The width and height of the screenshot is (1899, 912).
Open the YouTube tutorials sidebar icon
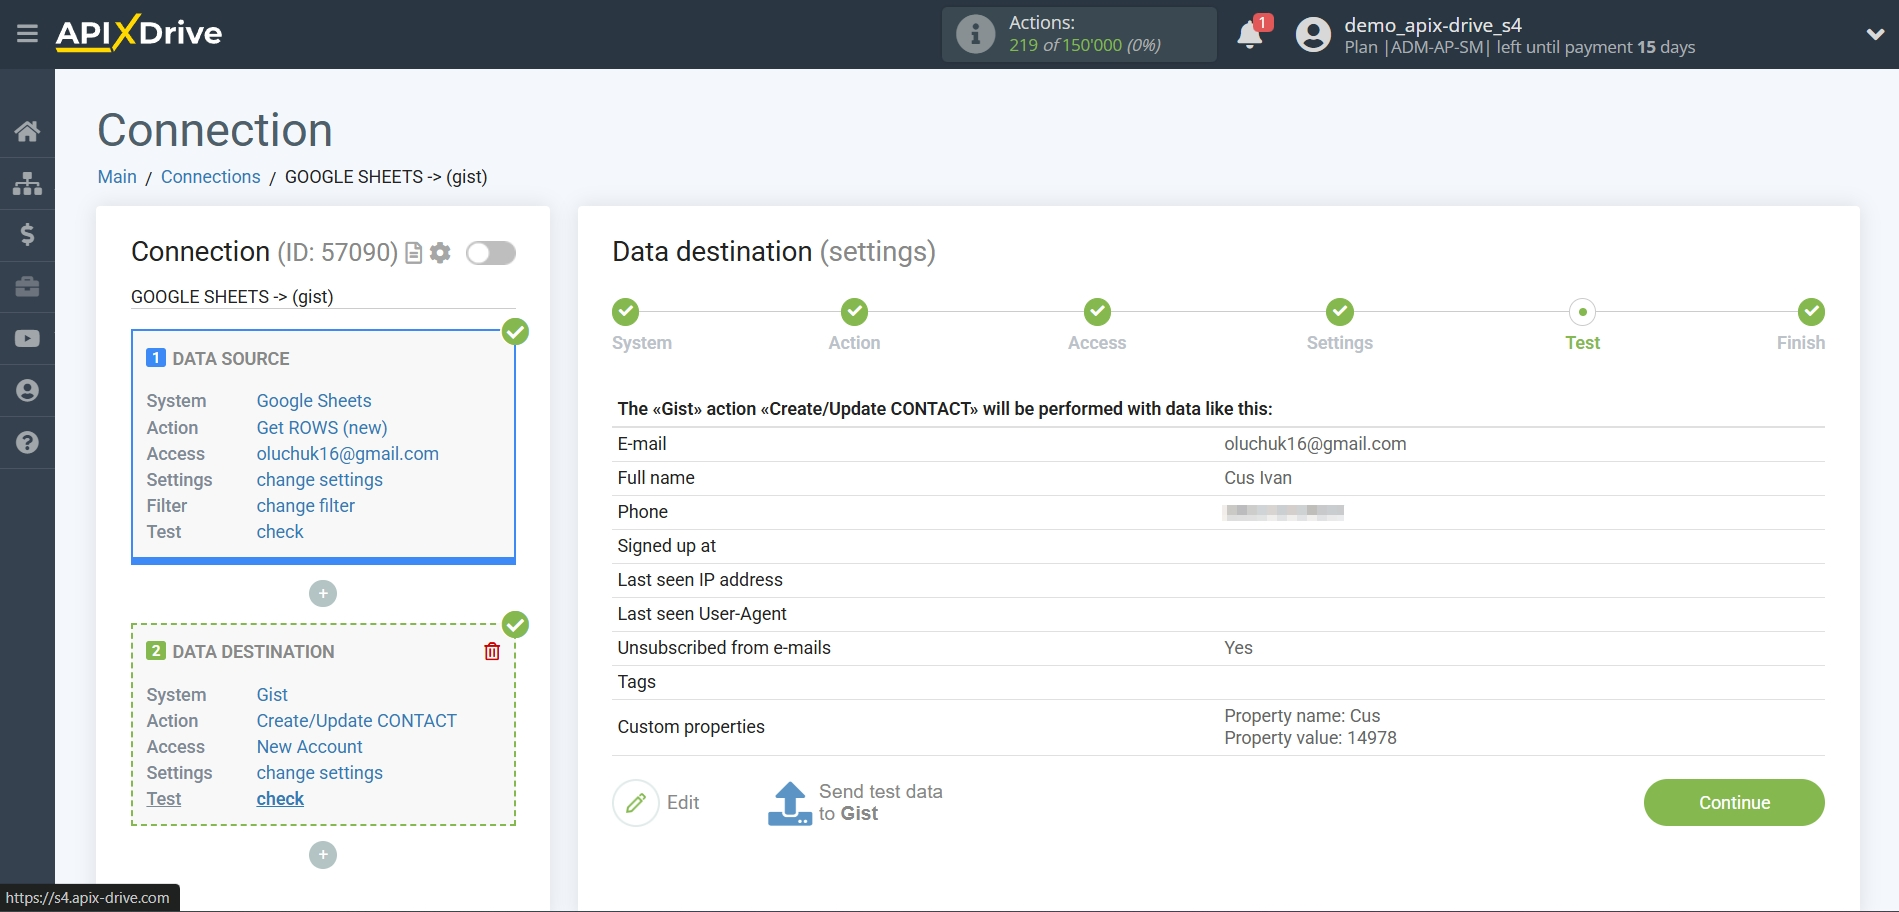(x=27, y=339)
